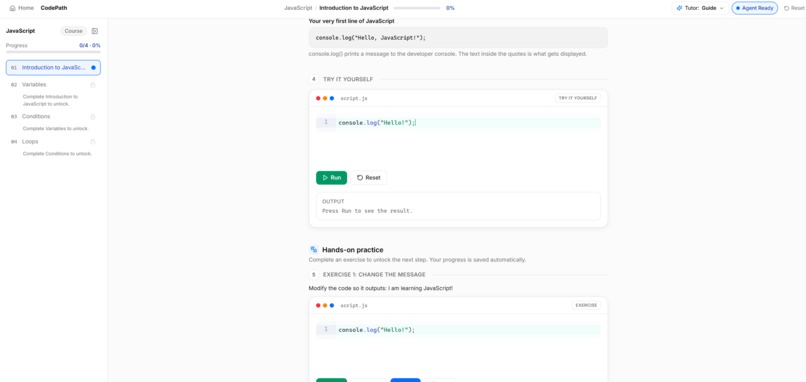Click 'EXERCISE 1: CHANGE THE MESSAGE' heading
Image resolution: width=806 pixels, height=382 pixels.
pyautogui.click(x=374, y=275)
